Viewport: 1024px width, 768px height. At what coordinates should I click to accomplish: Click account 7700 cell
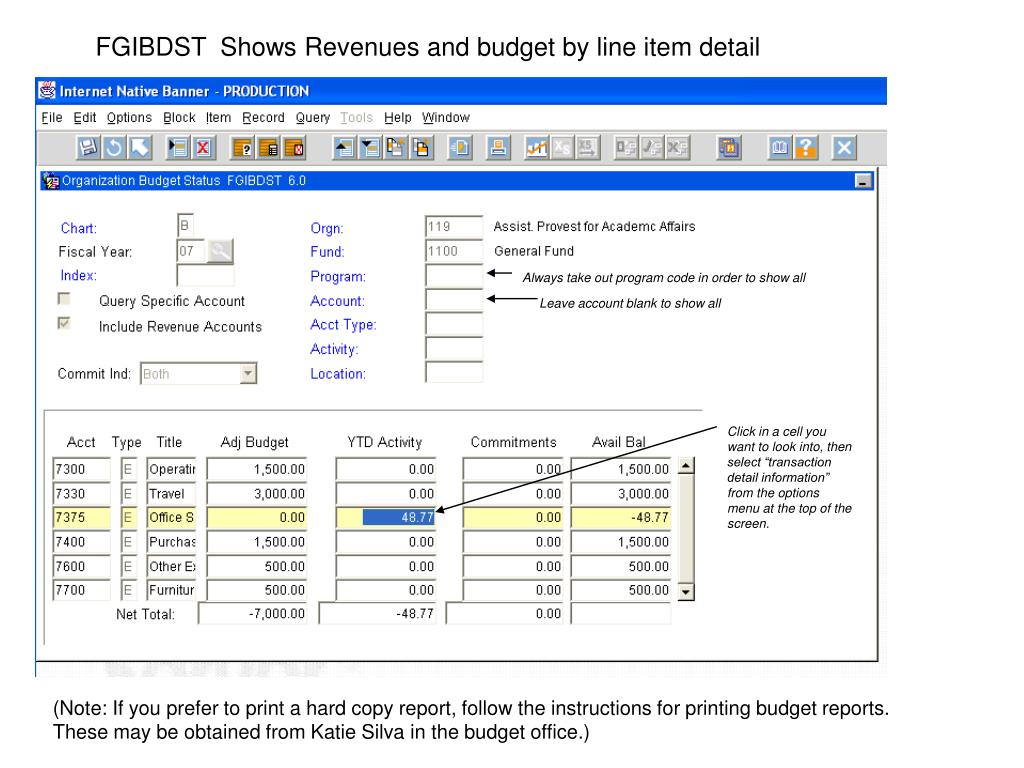[82, 590]
